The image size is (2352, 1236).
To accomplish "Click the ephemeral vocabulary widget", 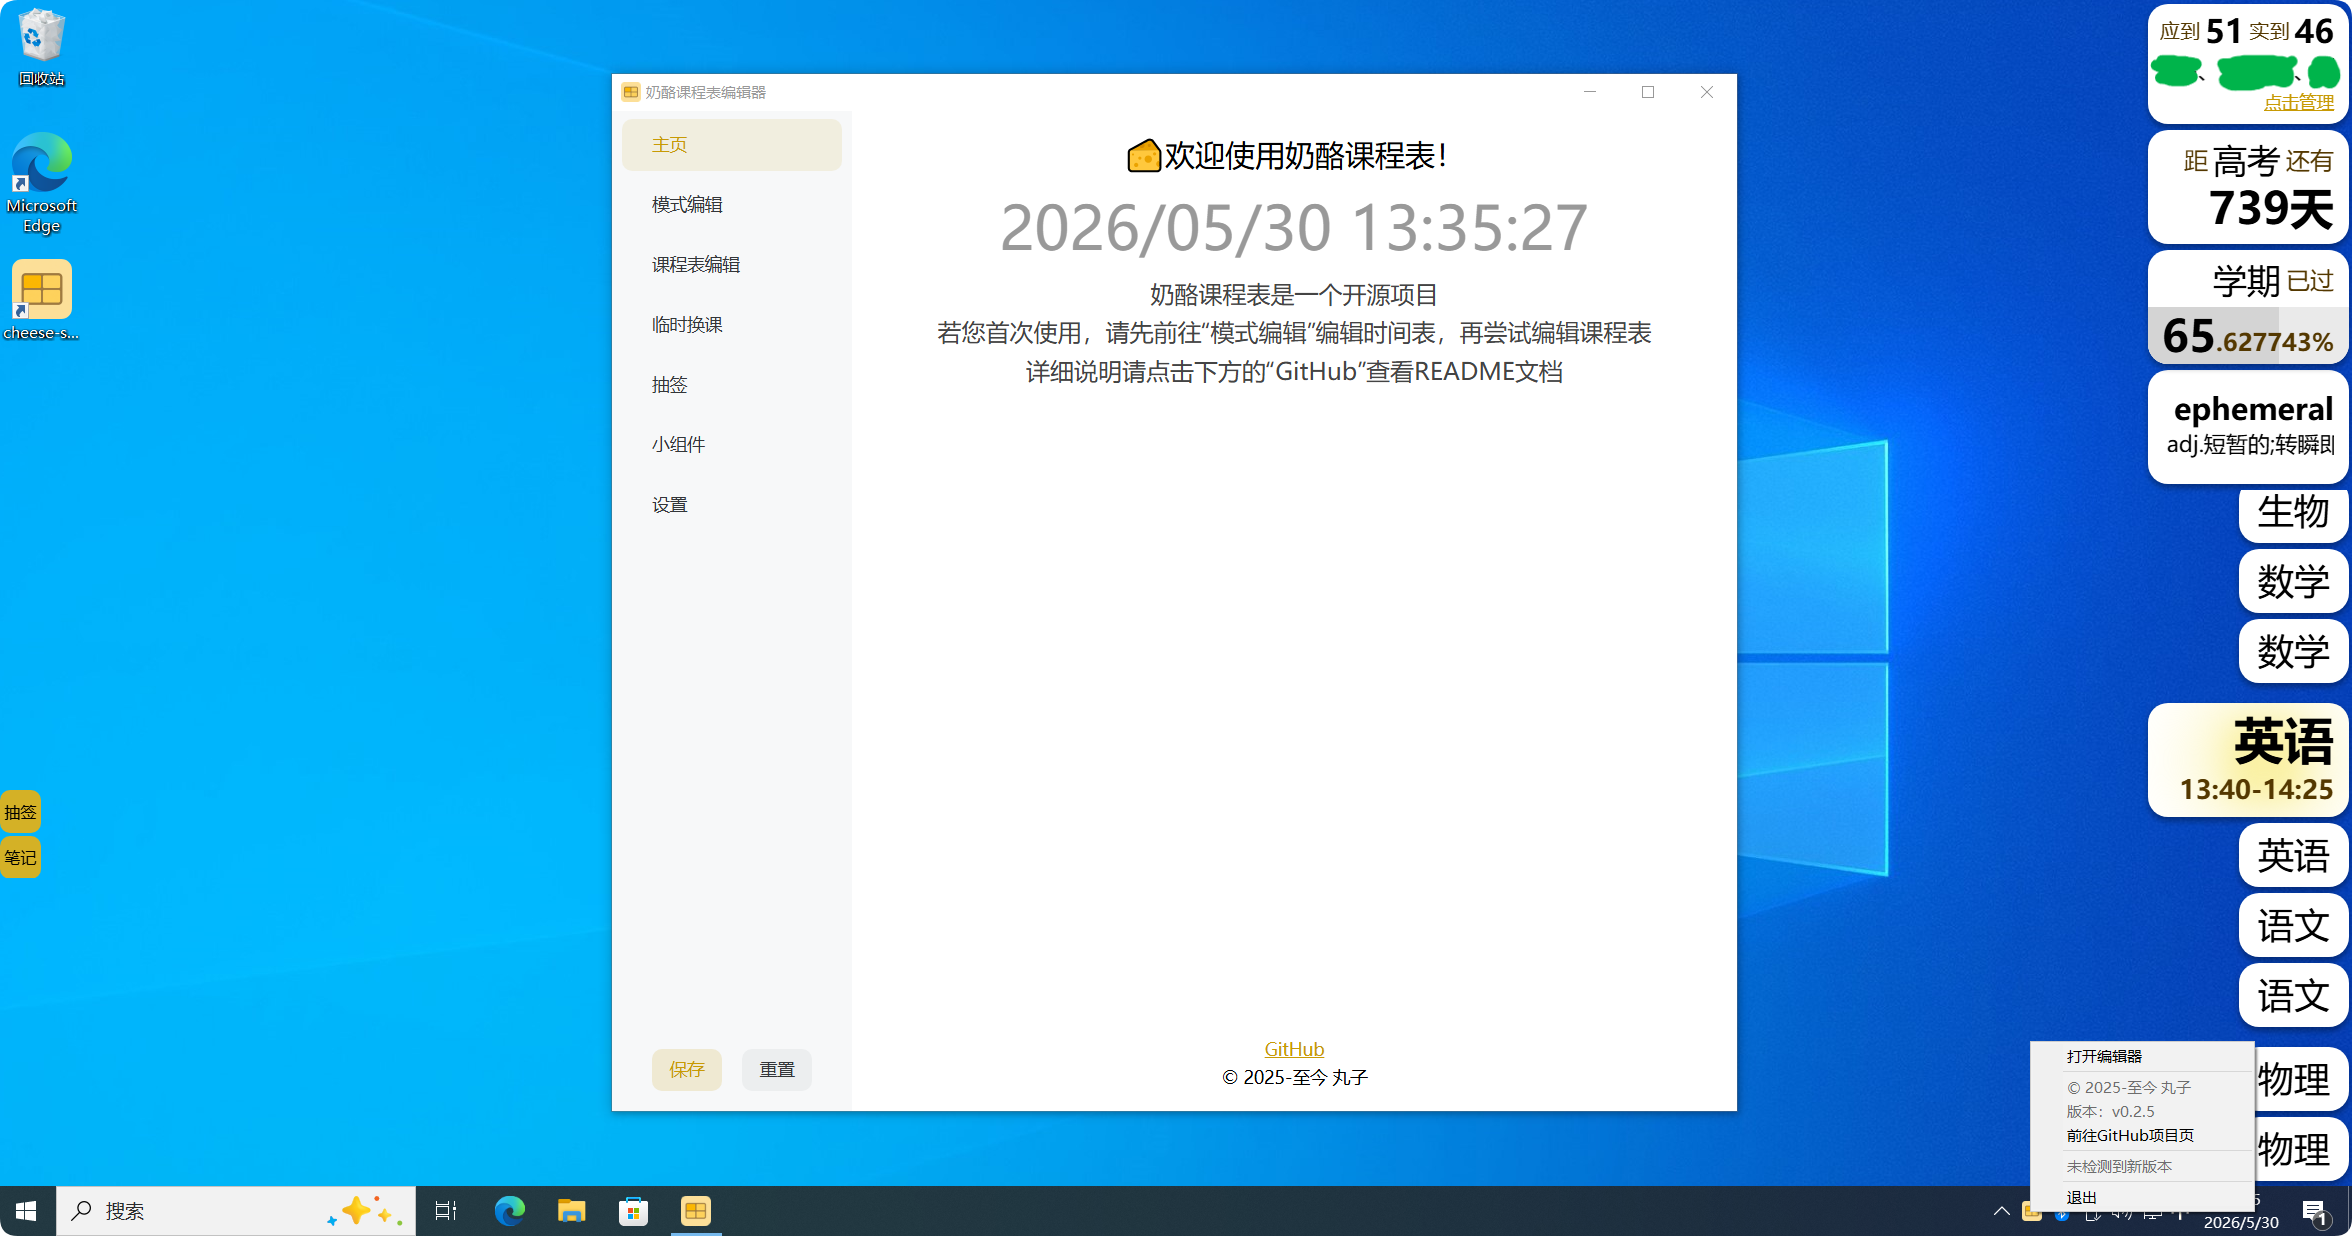I will (x=2248, y=427).
